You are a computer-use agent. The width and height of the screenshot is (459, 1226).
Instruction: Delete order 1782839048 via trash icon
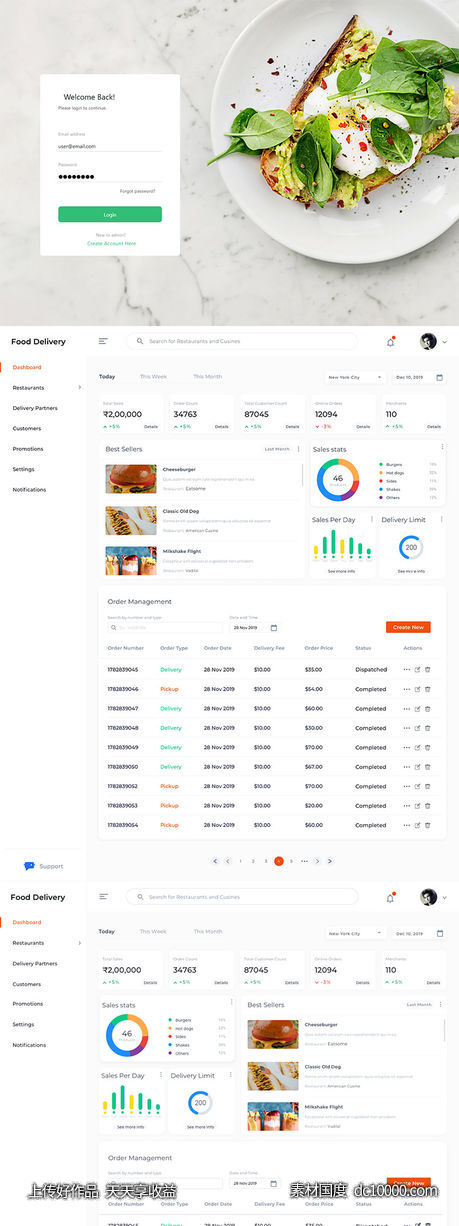pyautogui.click(x=428, y=728)
